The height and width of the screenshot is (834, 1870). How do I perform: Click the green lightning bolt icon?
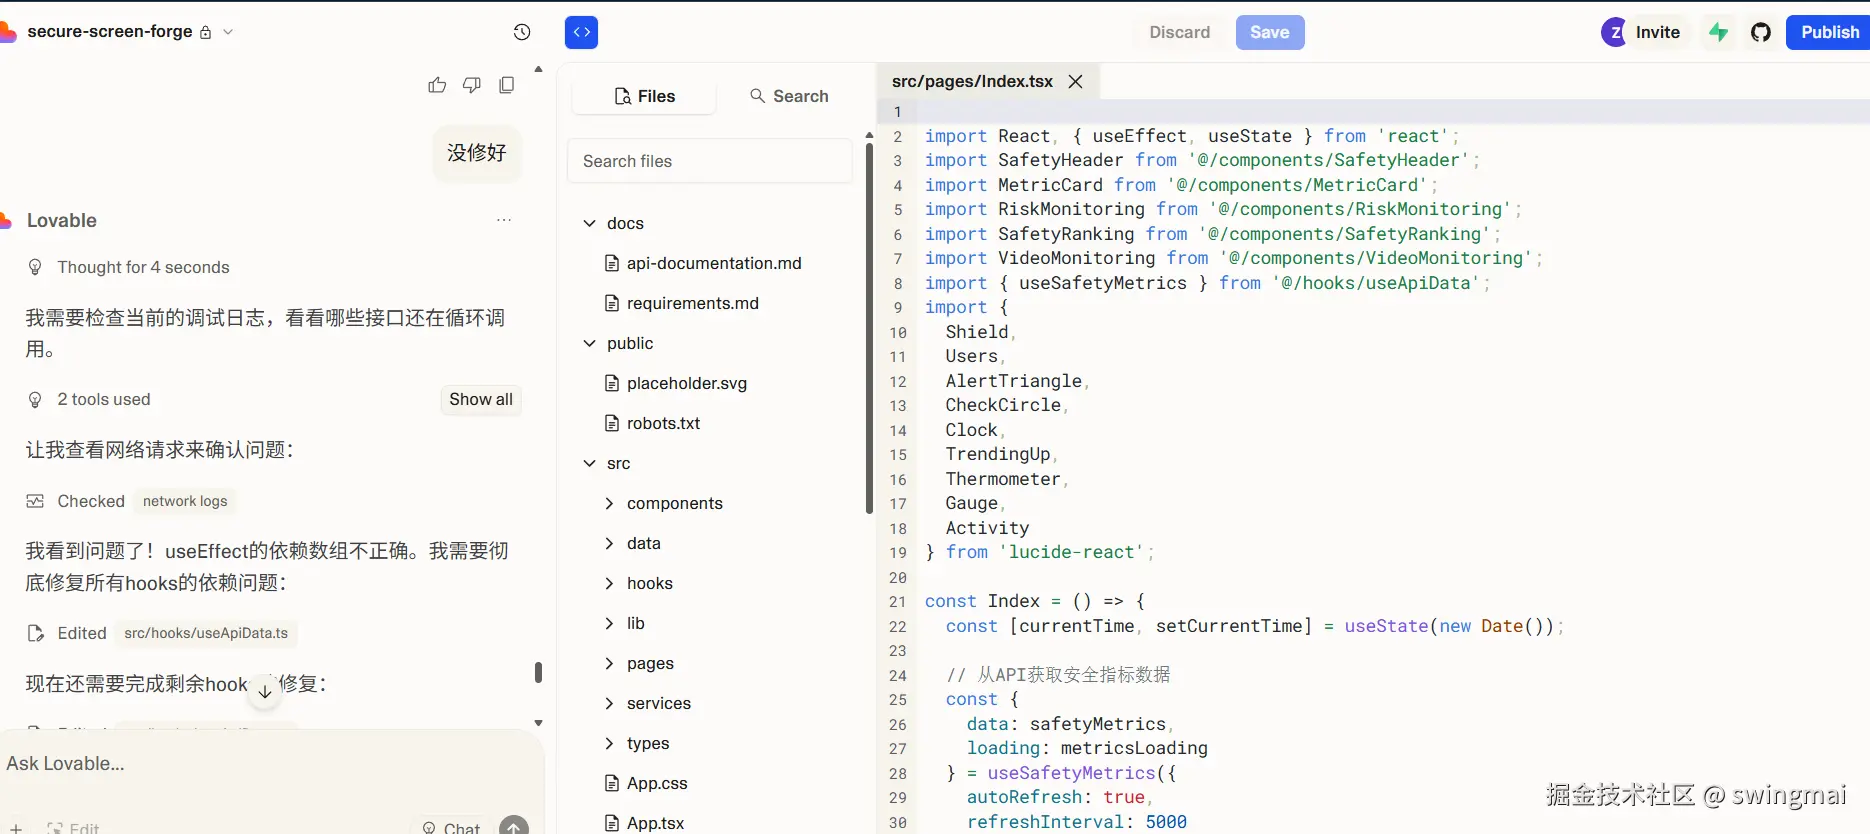tap(1719, 32)
